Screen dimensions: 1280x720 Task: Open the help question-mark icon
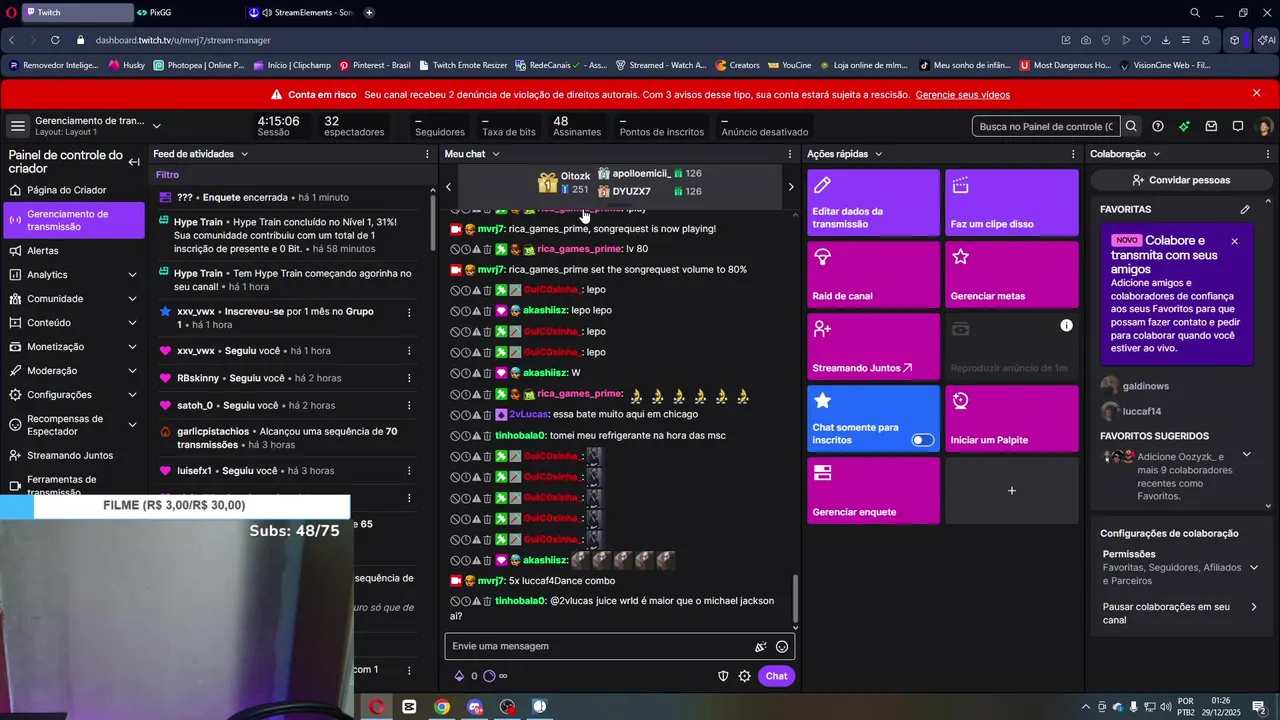pos(1158,126)
